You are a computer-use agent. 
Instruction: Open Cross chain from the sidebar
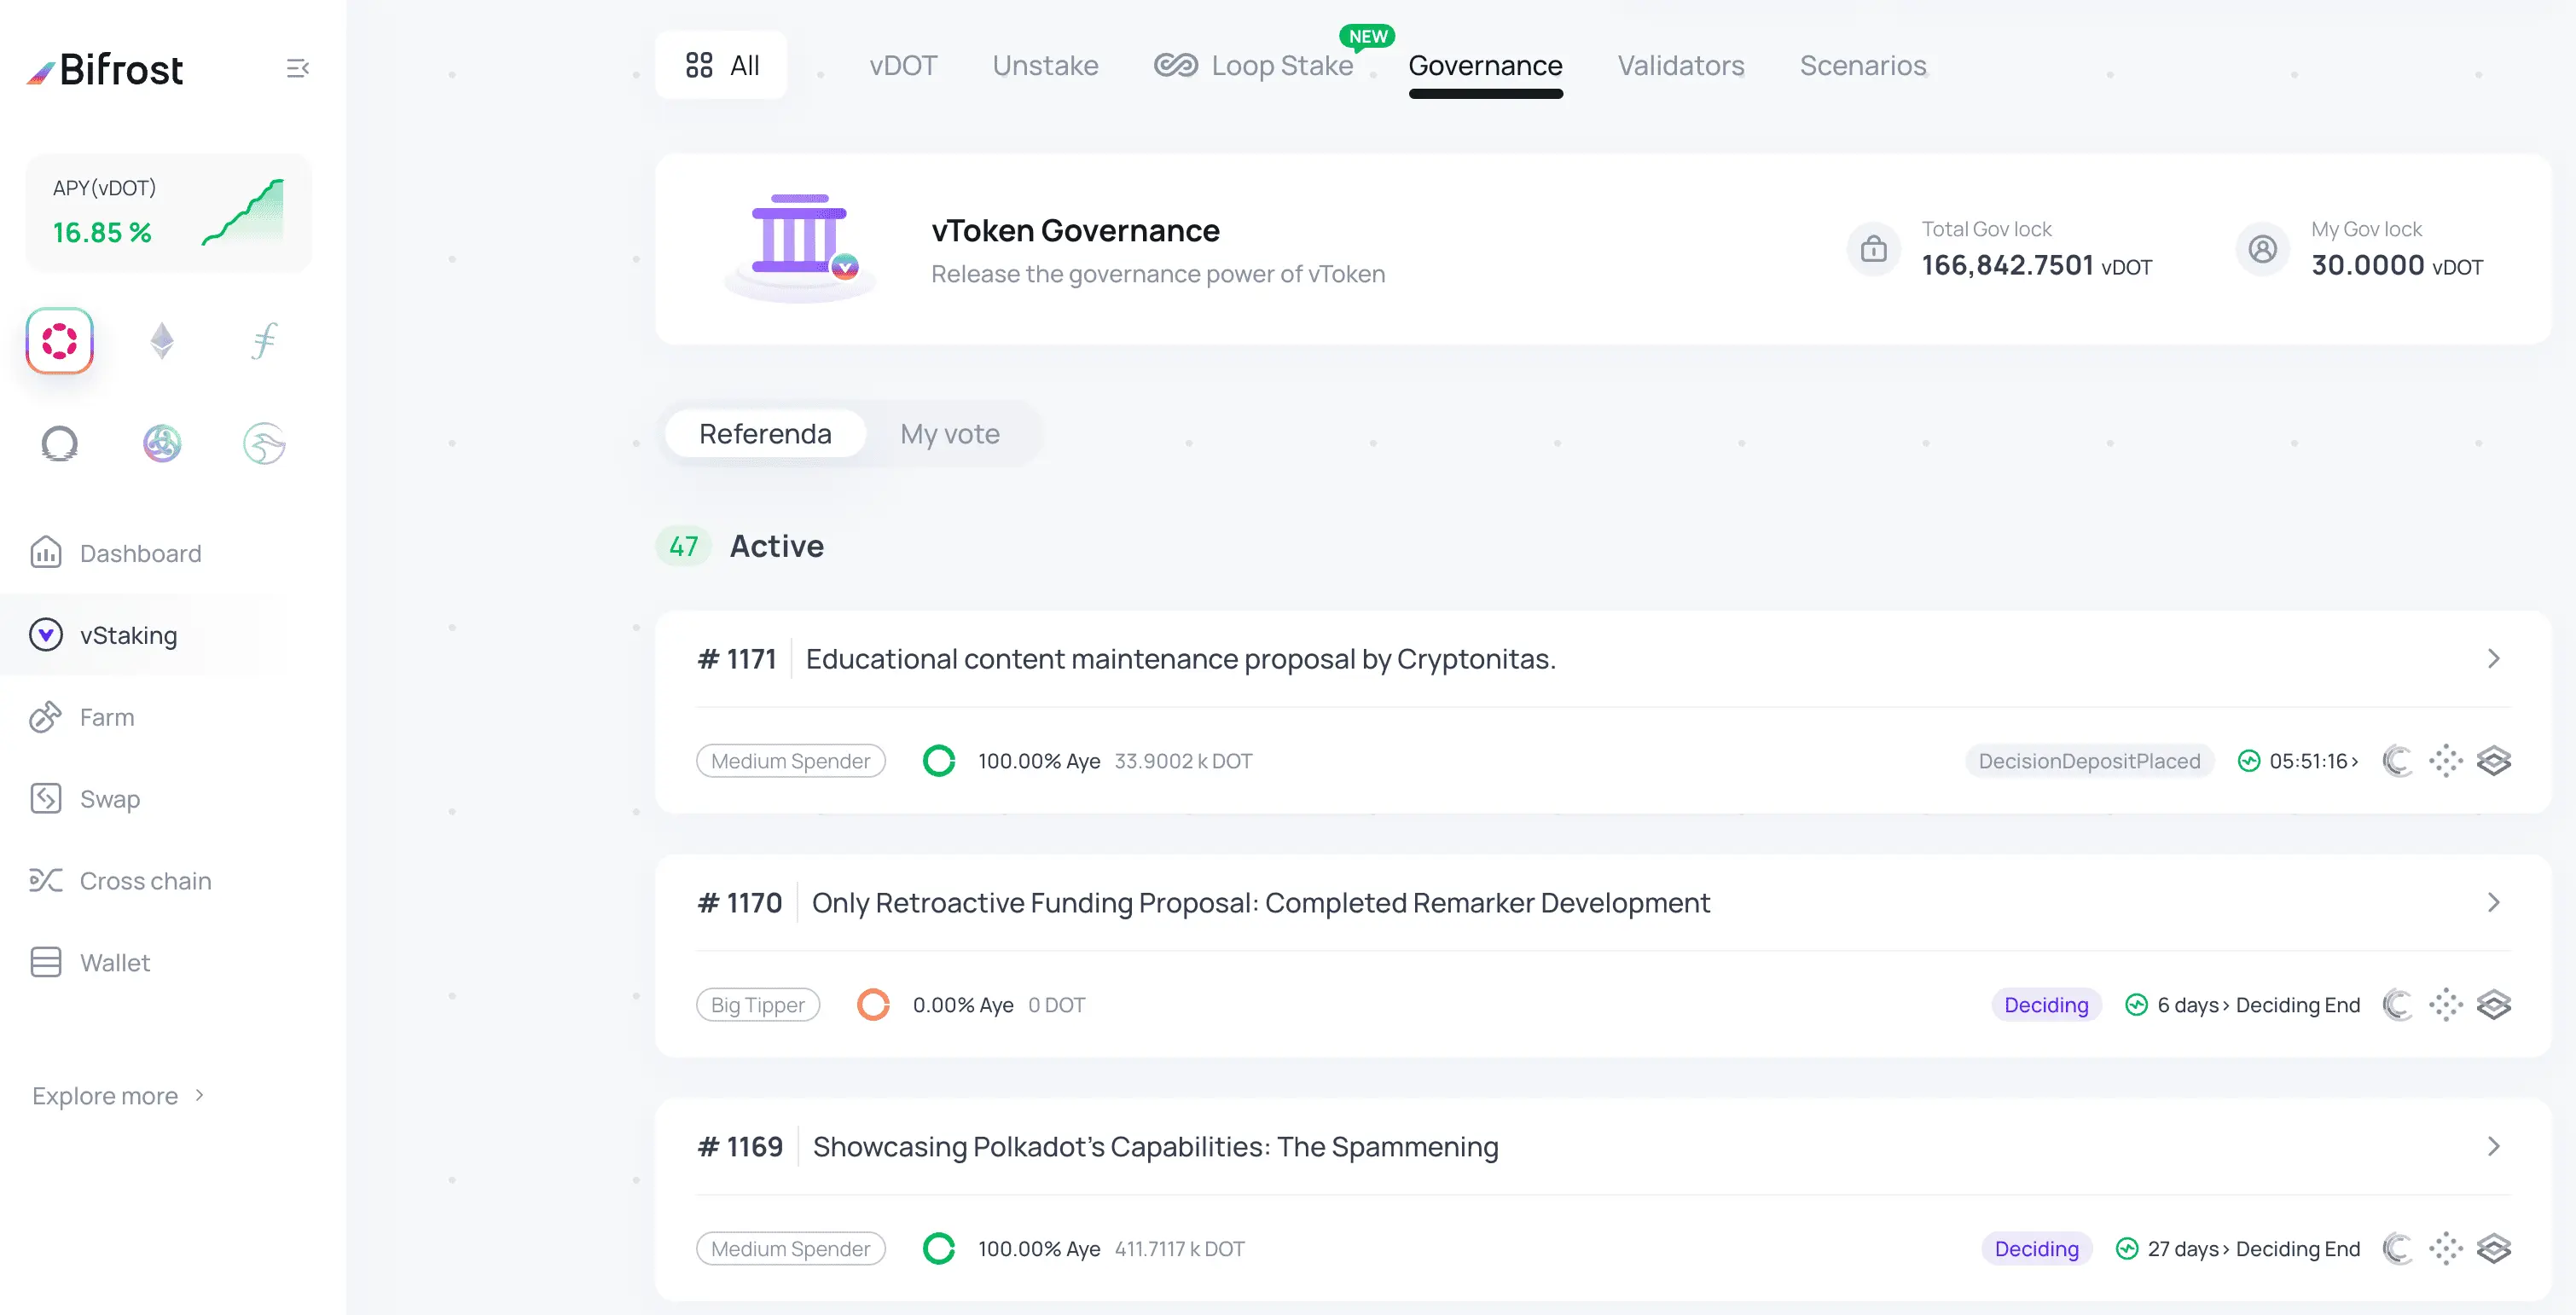(121, 881)
